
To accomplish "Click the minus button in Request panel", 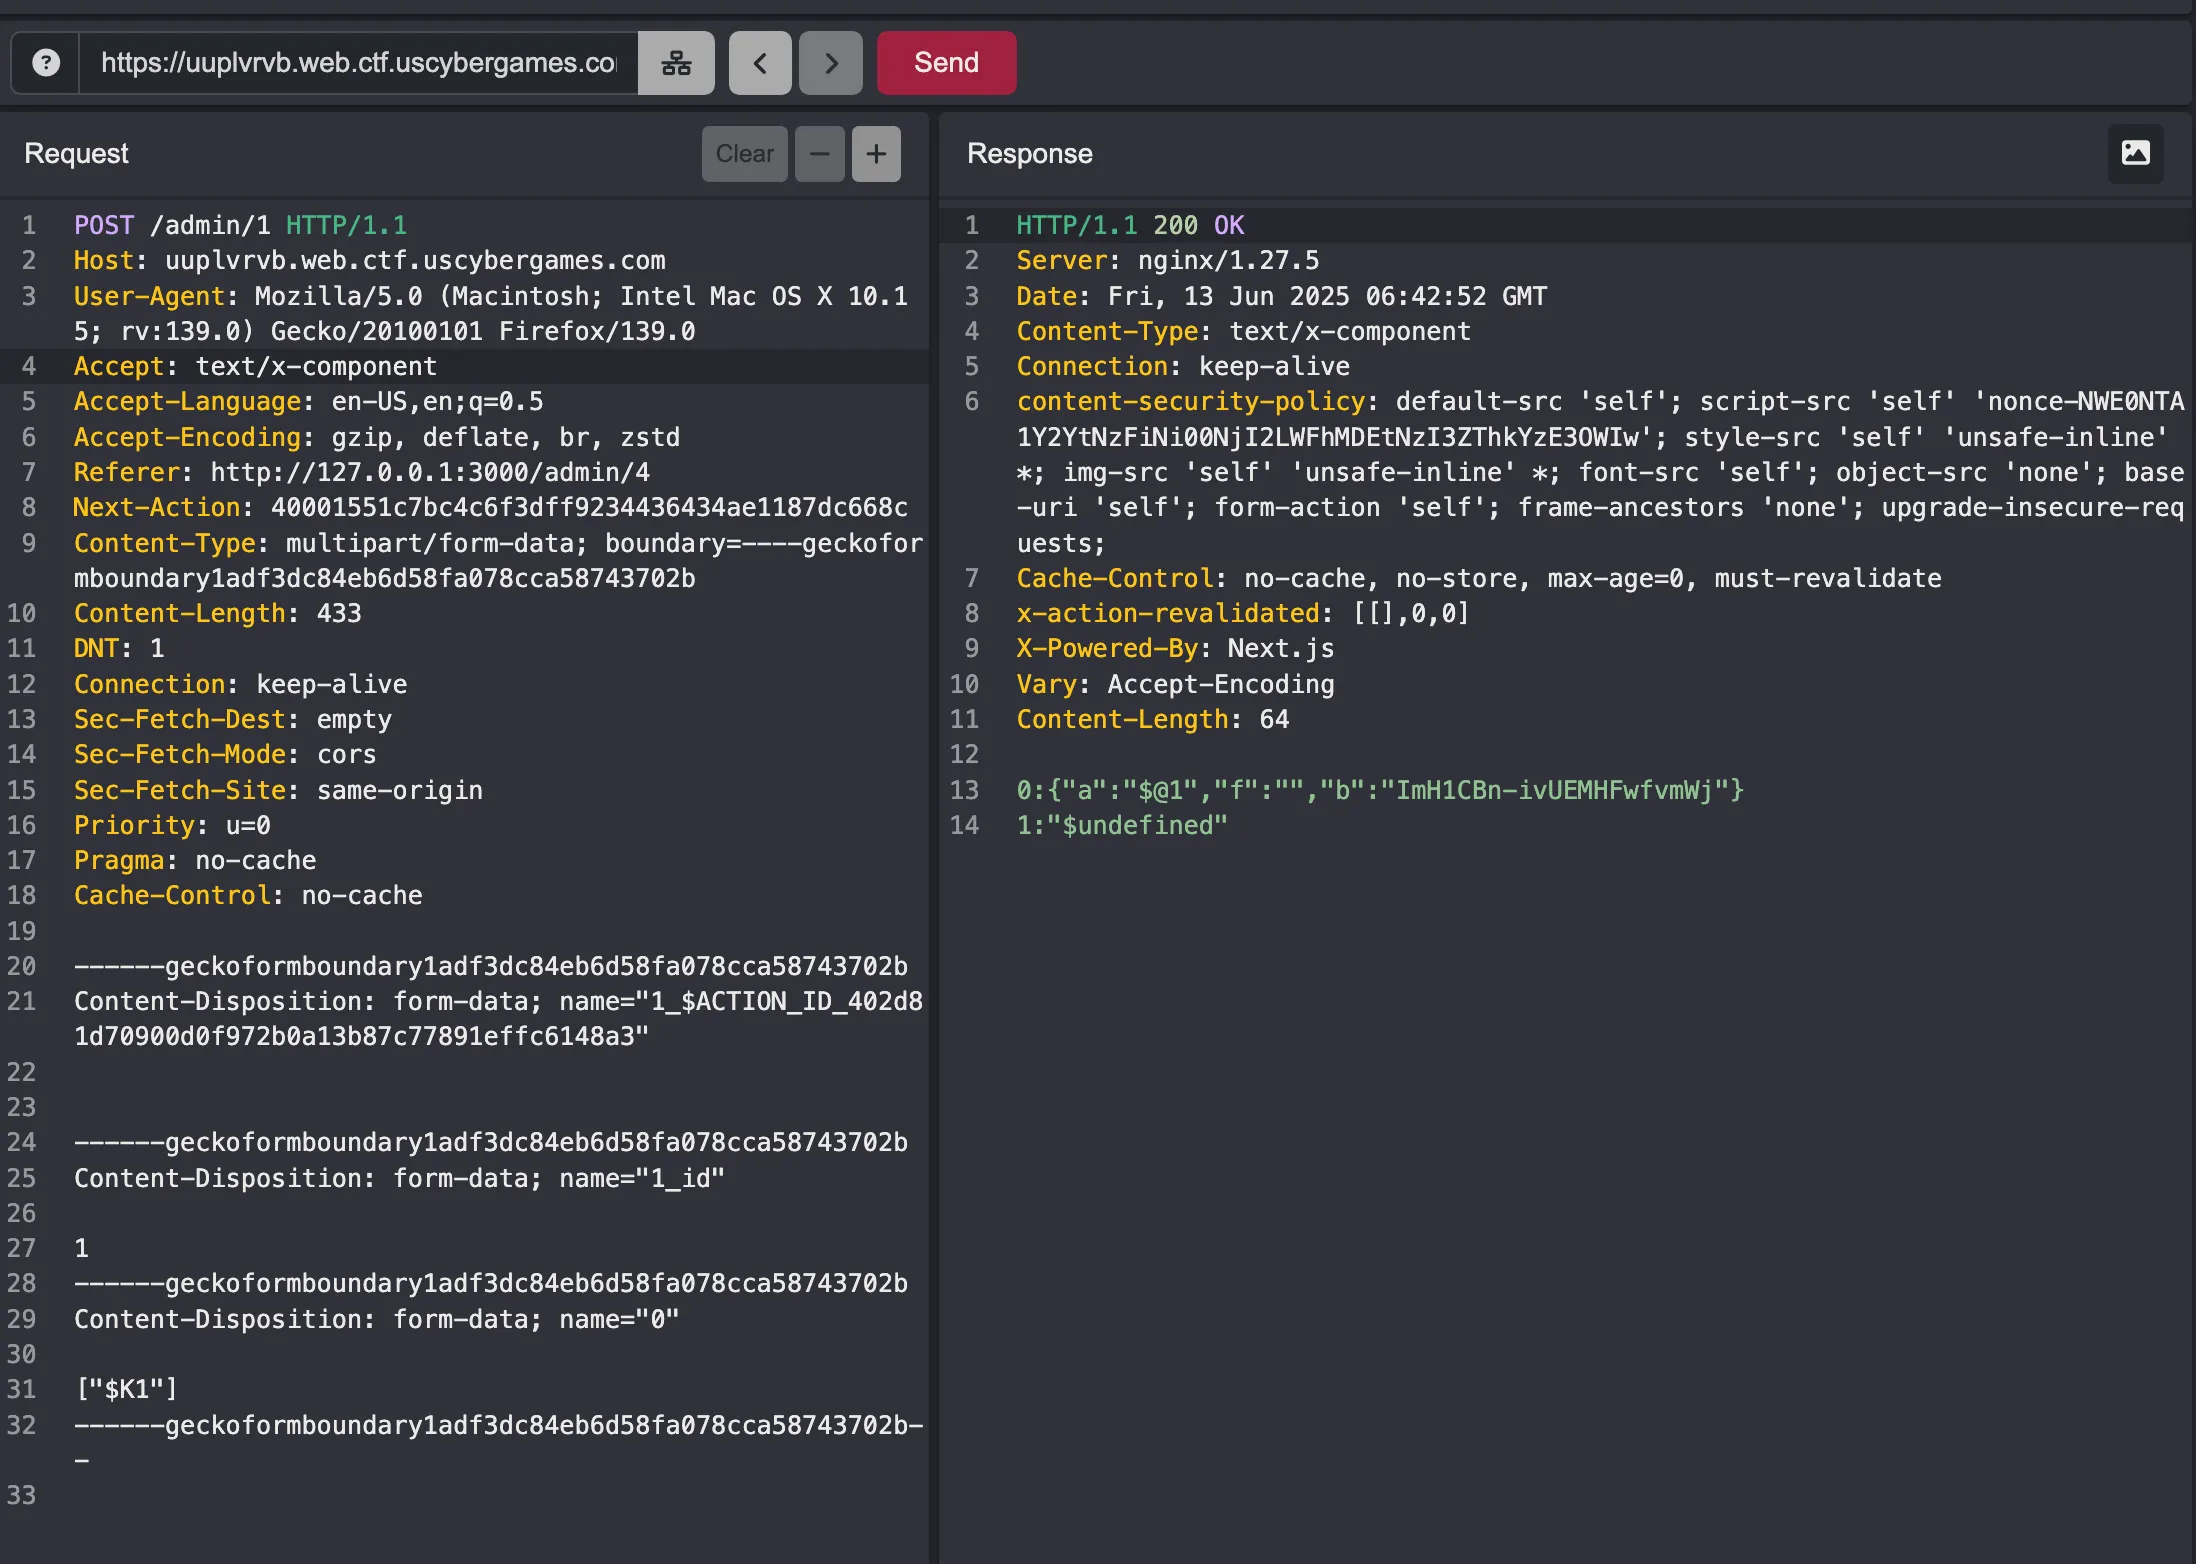I will coord(820,154).
